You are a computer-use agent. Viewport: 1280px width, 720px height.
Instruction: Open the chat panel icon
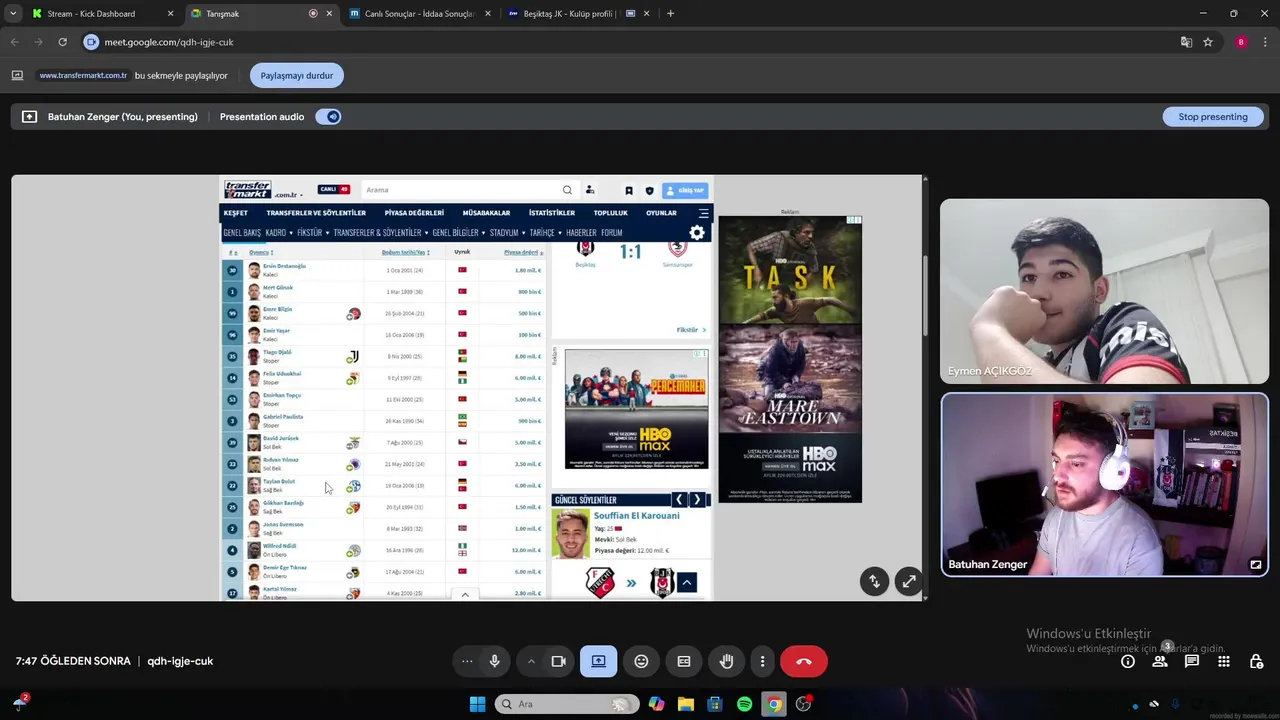[x=1192, y=661]
